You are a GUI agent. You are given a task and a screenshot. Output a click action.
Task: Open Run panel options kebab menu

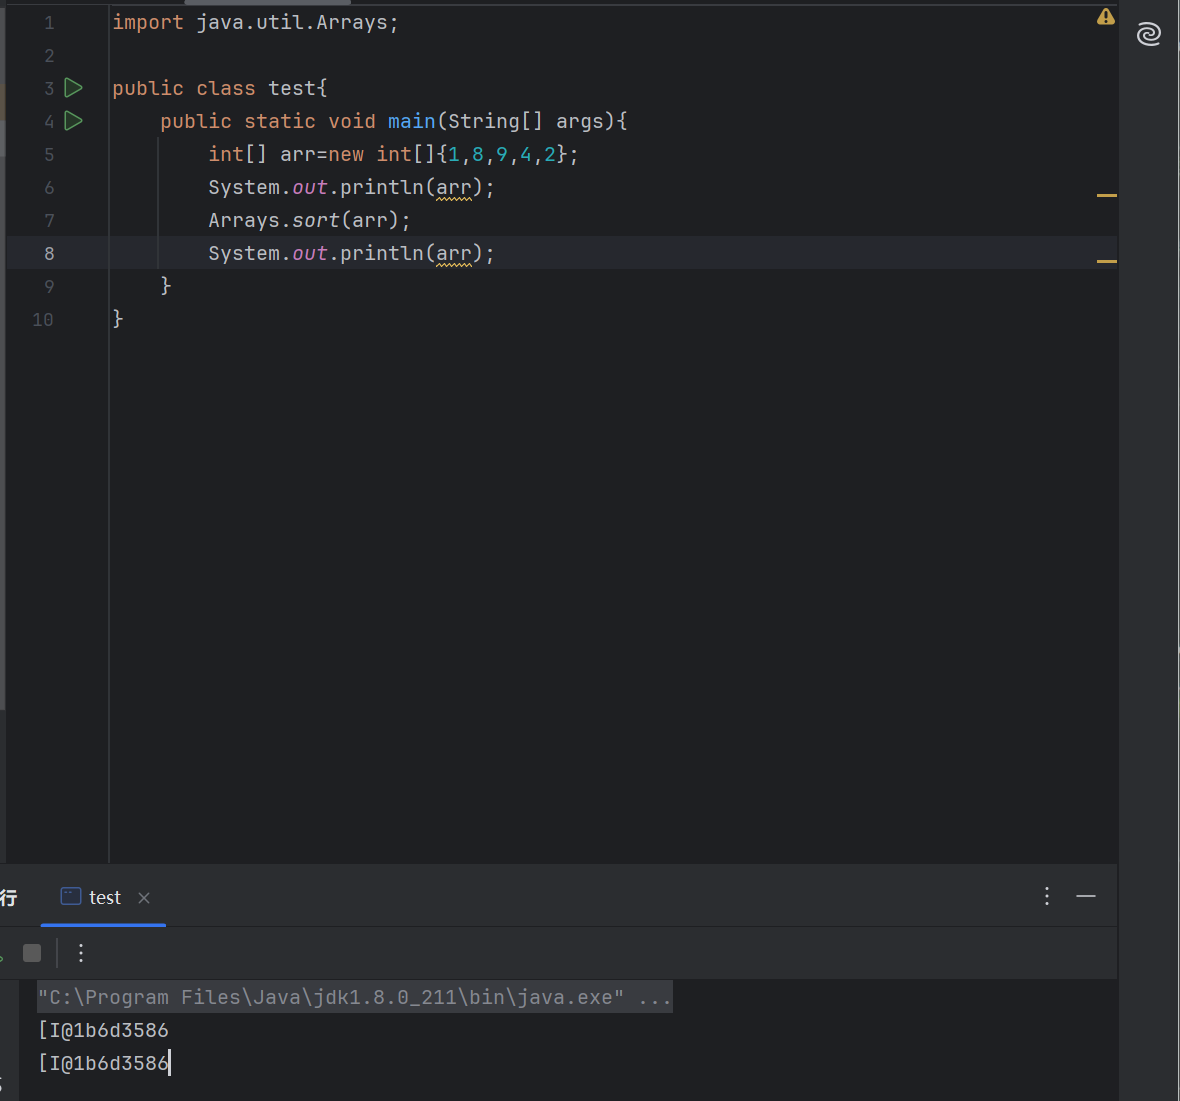(1047, 896)
